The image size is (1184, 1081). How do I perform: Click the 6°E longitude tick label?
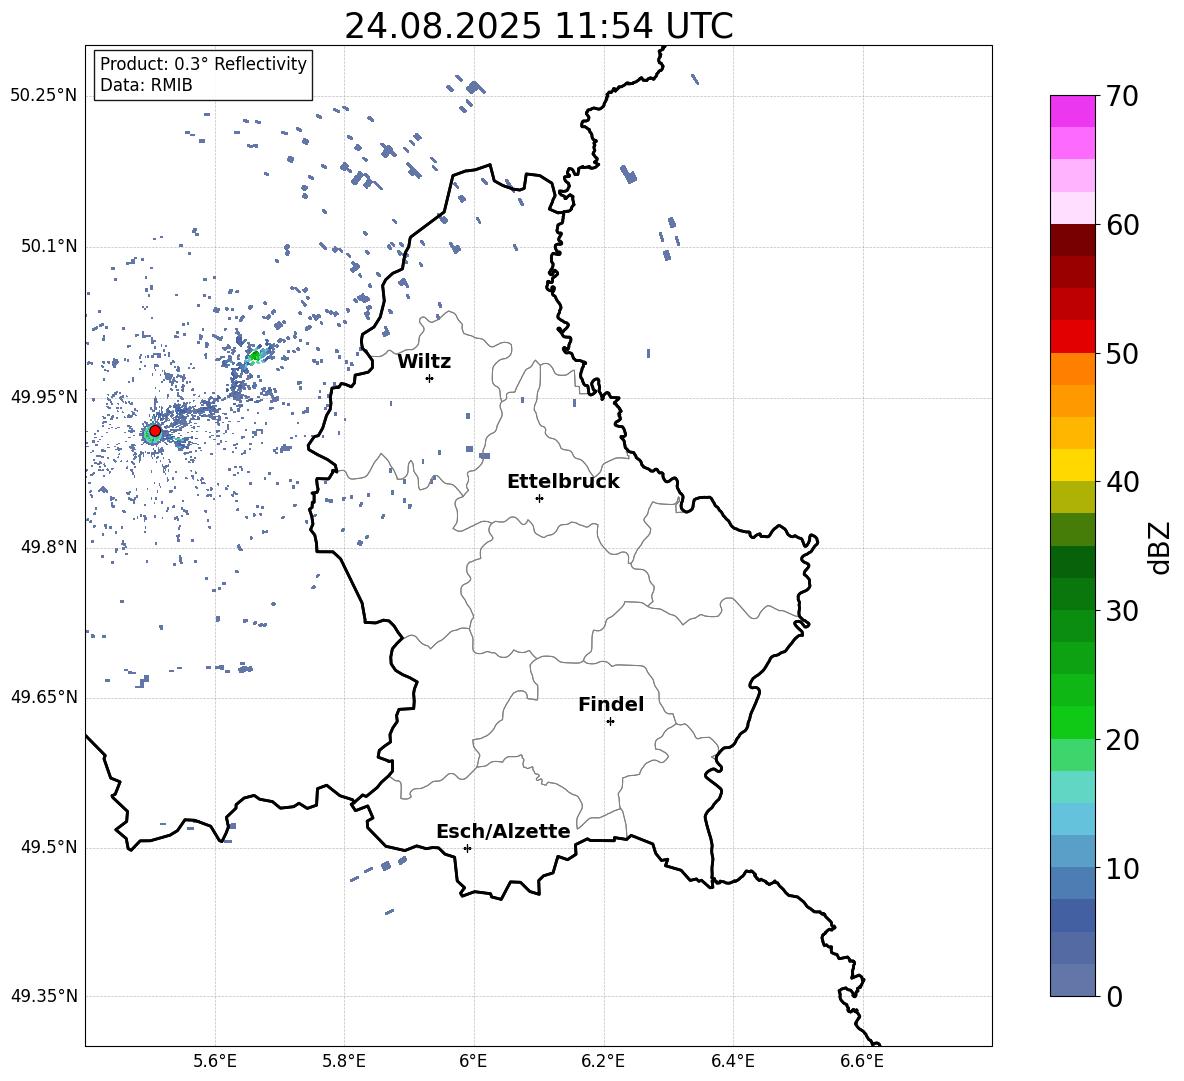click(473, 1061)
